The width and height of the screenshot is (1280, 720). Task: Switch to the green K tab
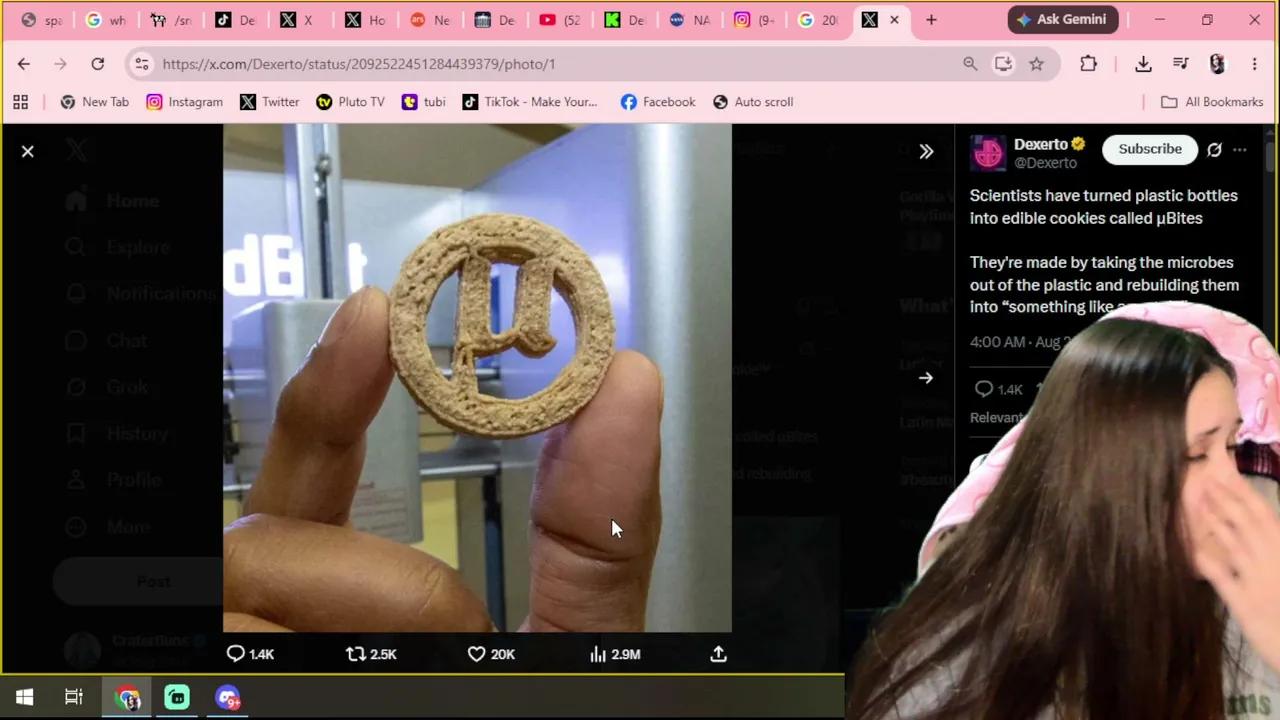[624, 20]
